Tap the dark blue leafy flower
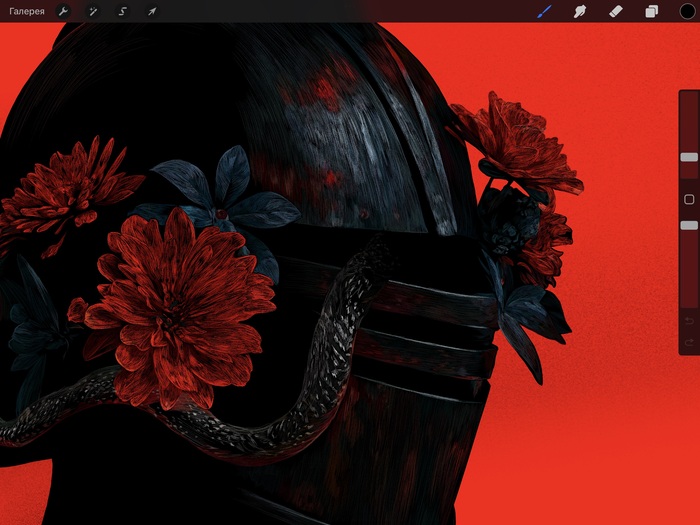The width and height of the screenshot is (700, 525). tap(225, 200)
